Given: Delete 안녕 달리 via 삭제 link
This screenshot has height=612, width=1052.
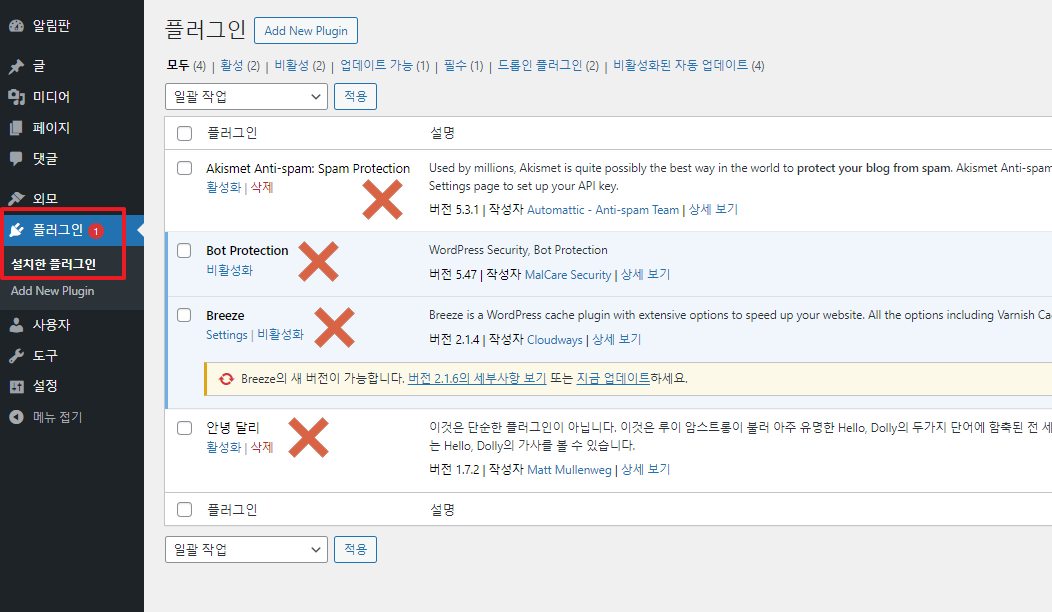Looking at the screenshot, I should tap(262, 447).
